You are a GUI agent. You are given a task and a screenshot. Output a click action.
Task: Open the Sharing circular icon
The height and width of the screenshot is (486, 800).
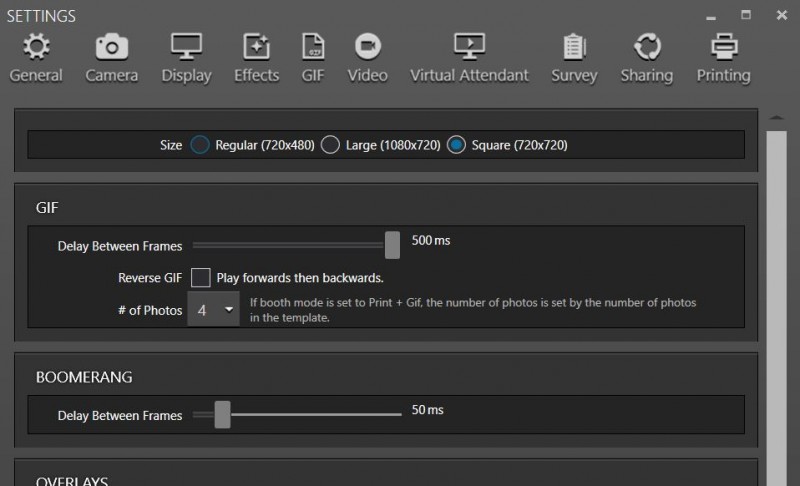647,47
